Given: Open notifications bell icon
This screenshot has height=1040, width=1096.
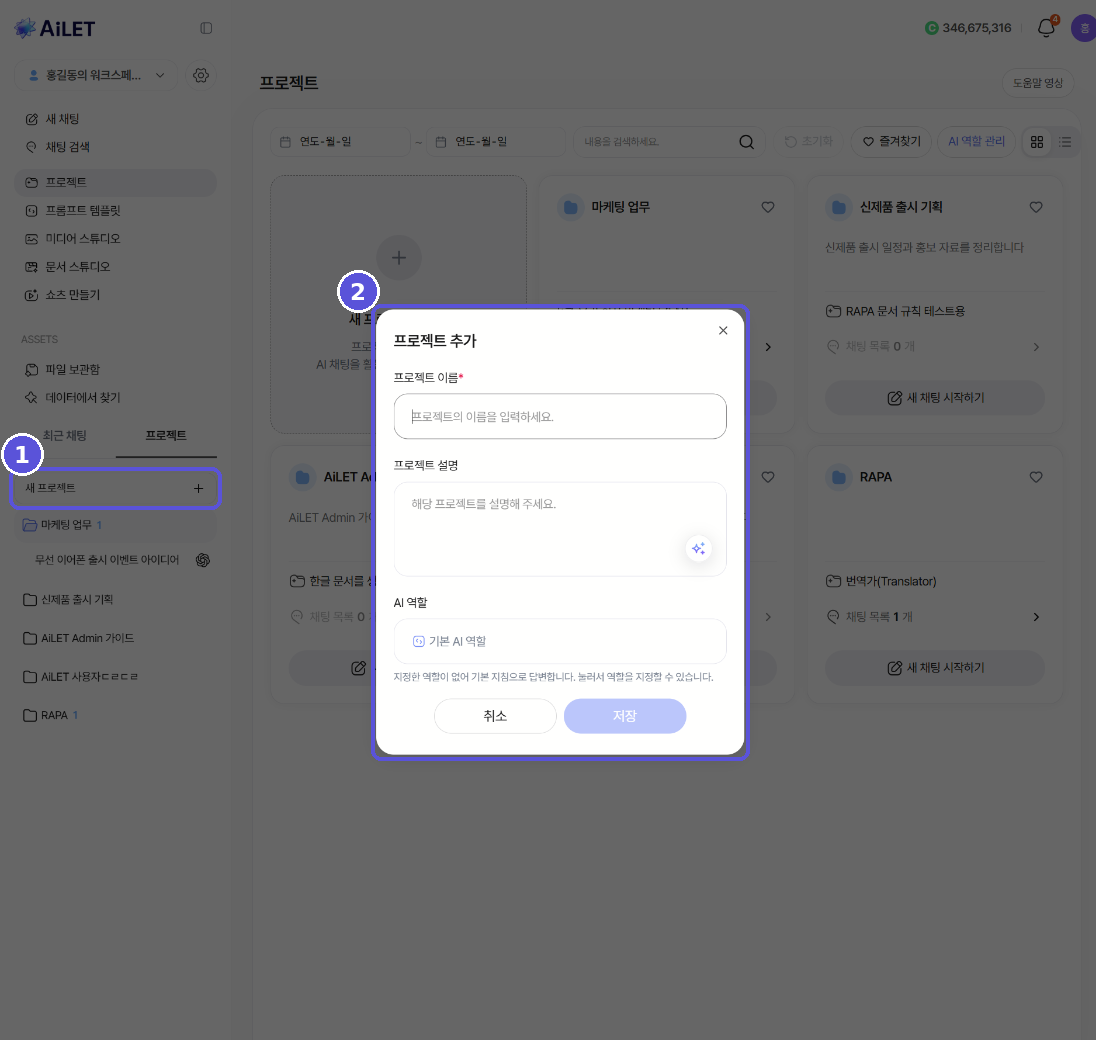Looking at the screenshot, I should tap(1046, 28).
